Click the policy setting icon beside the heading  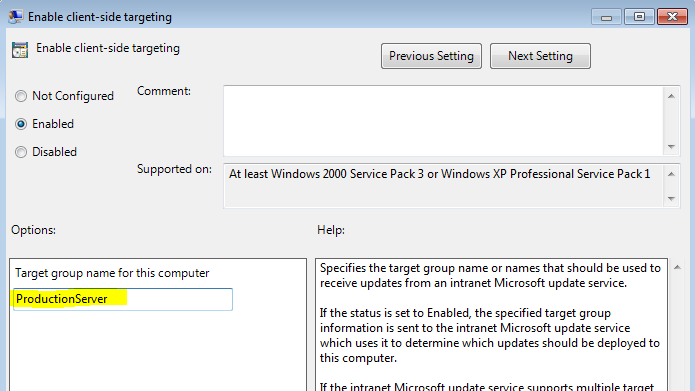point(20,50)
